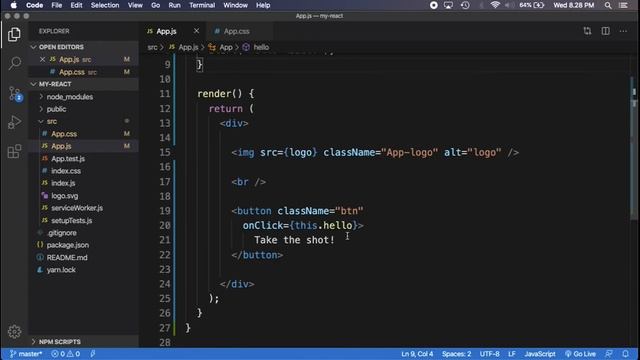Open the feedback icon in status bar
640x360 pixels.
click(x=609, y=354)
